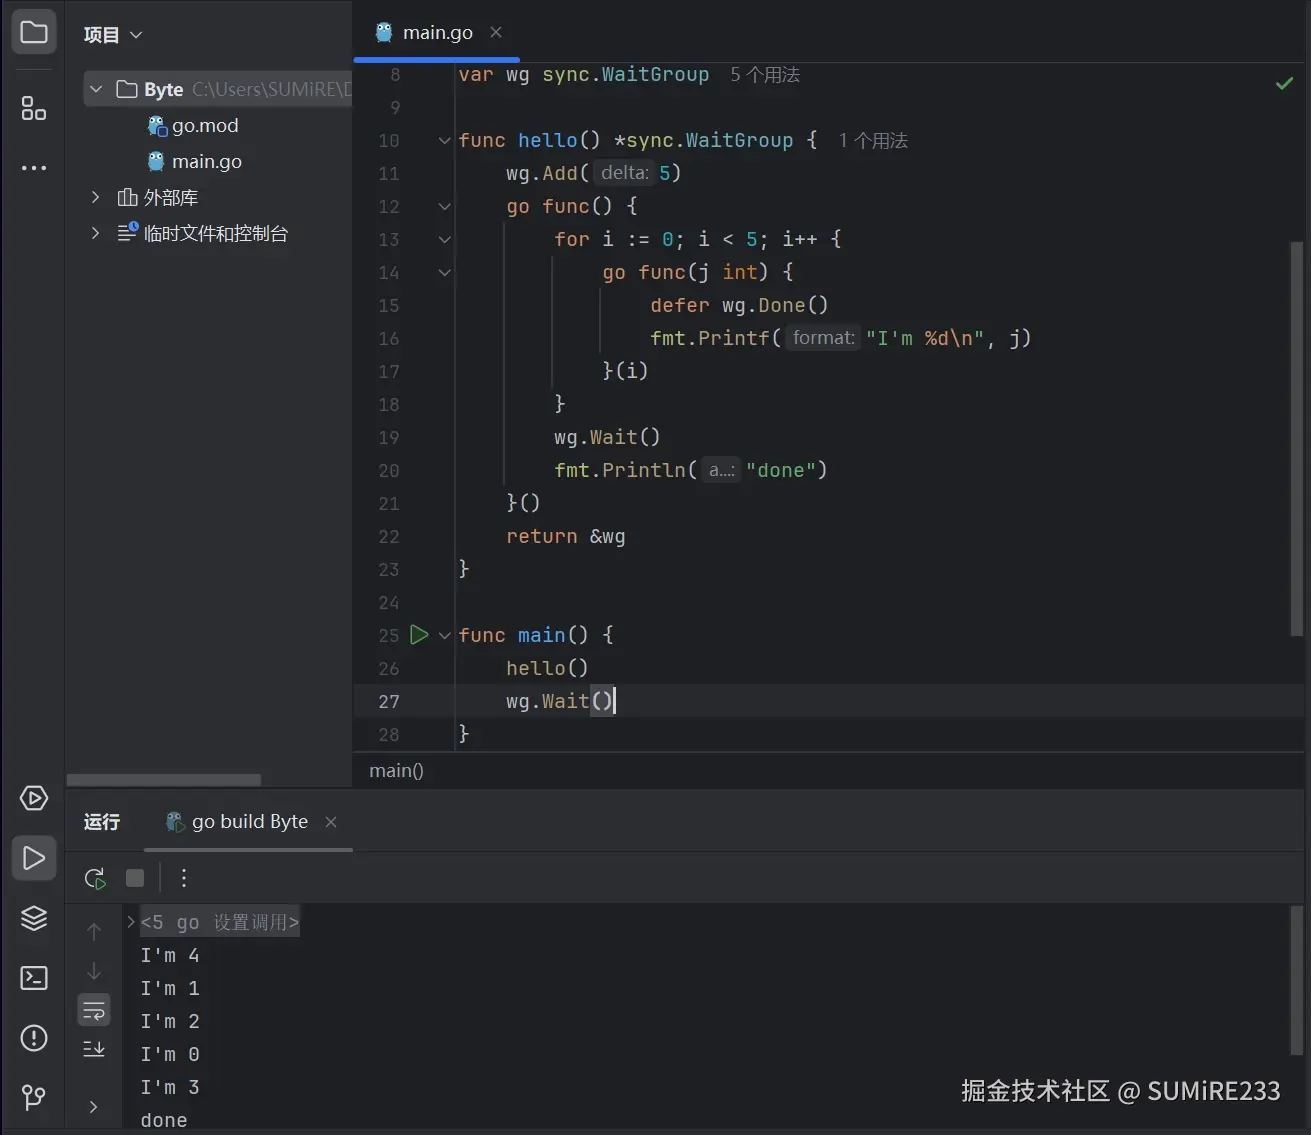This screenshot has height=1135, width=1311.
Task: Open the Terminal tool window icon
Action: [x=34, y=978]
